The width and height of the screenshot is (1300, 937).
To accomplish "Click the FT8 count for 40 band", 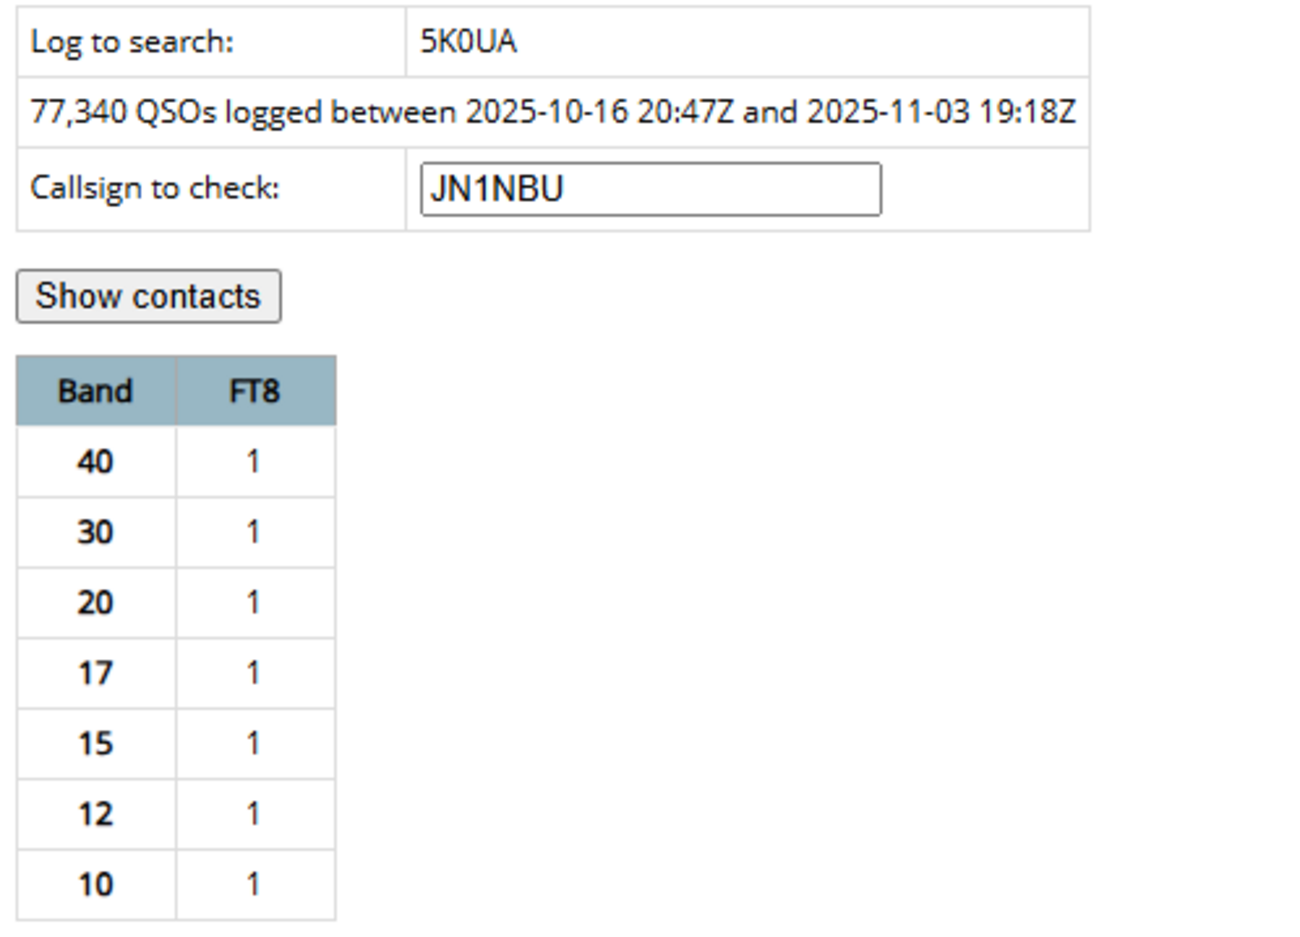I will [254, 461].
